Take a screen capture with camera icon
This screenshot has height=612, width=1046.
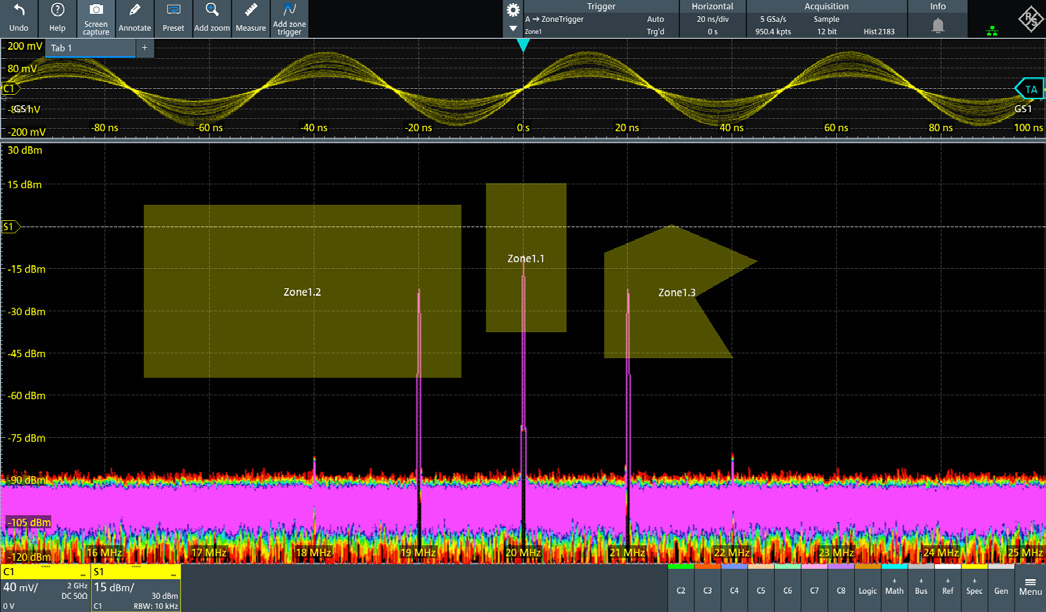click(x=96, y=18)
